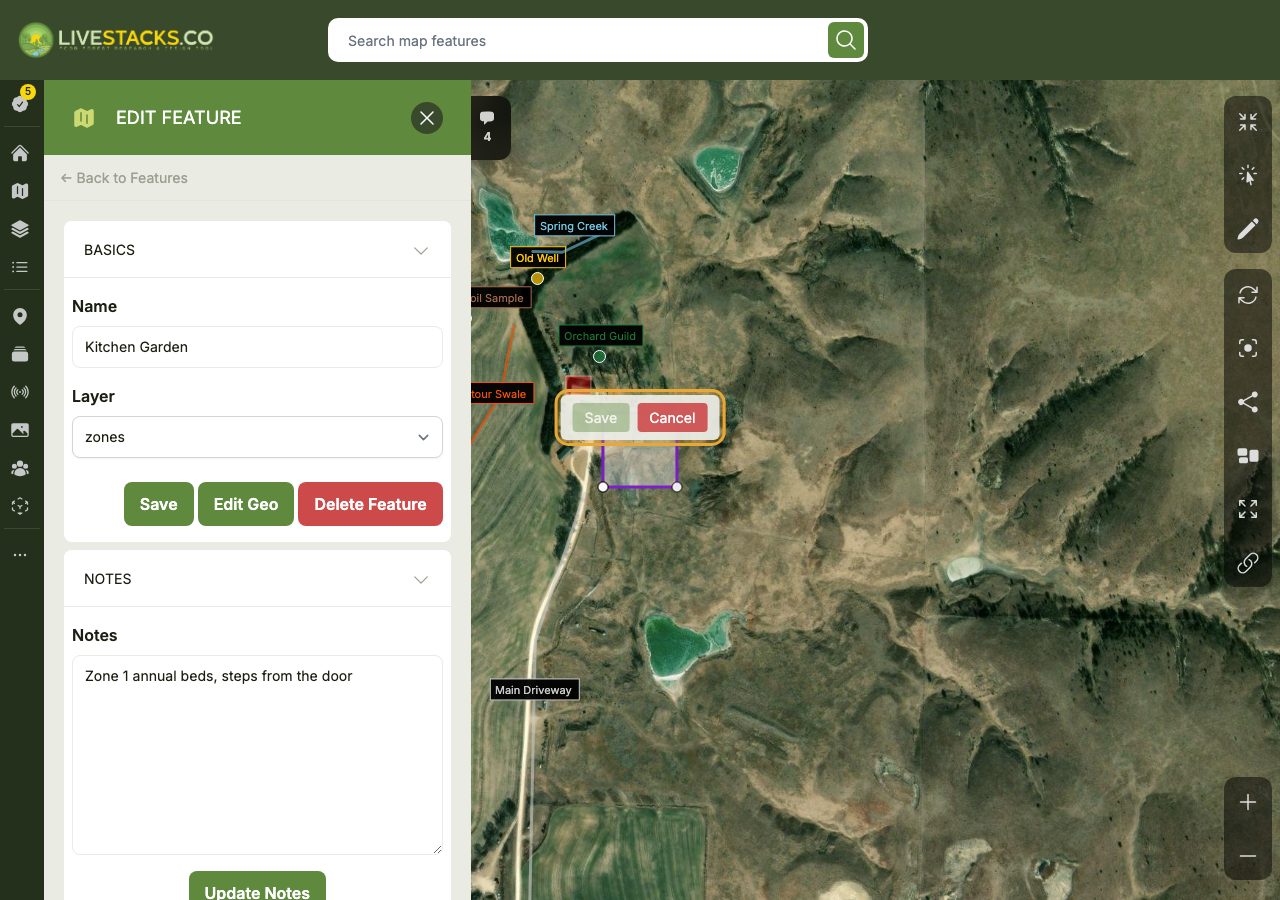Click the Name field with Kitchen Garden

point(257,347)
